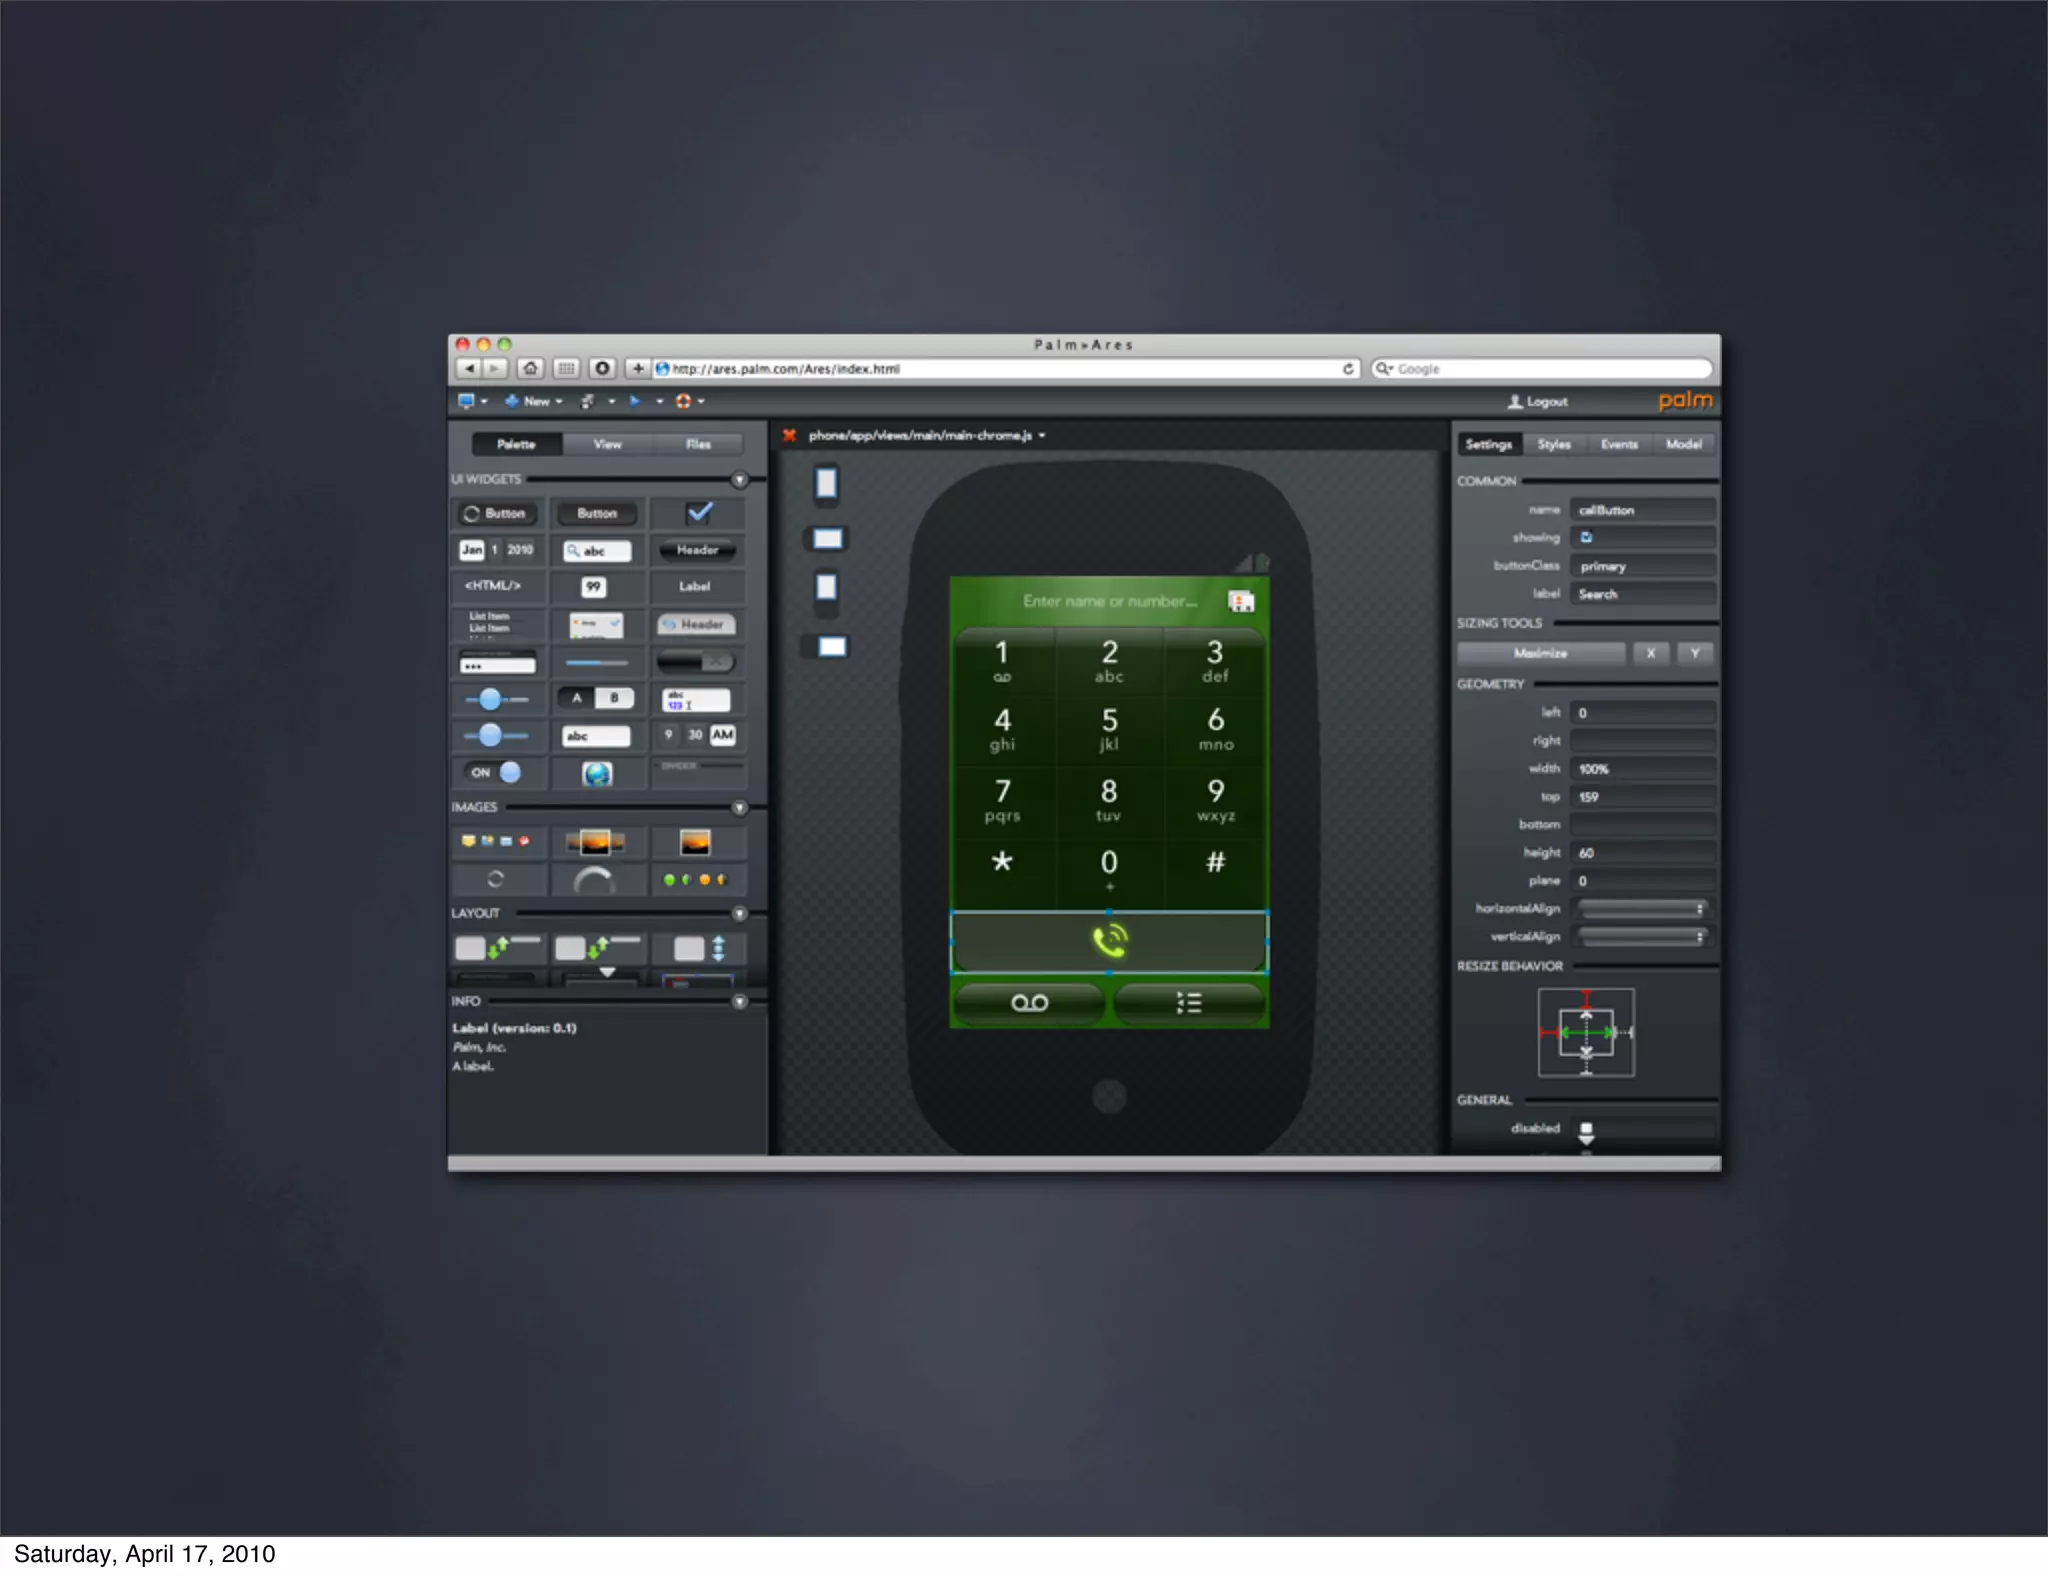Screen dimensions: 2048x1576
Task: Select the date picker widget, Jan 1 2010
Action: (496, 550)
